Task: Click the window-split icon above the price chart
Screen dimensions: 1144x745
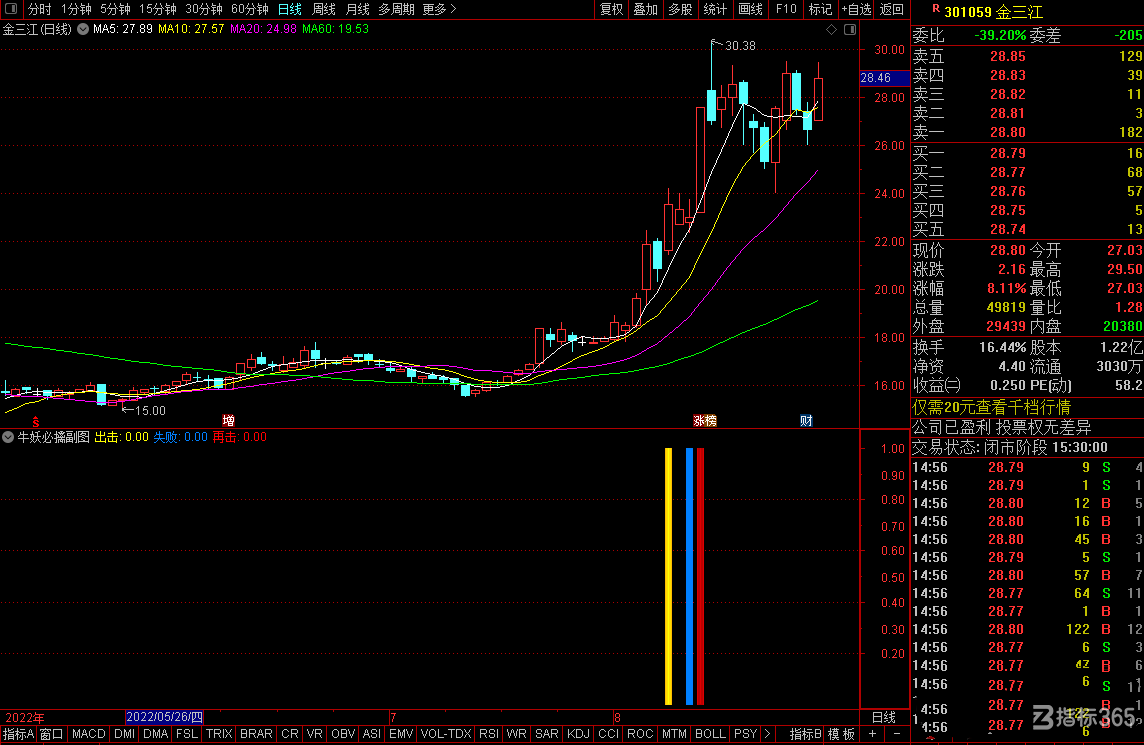Action: pyautogui.click(x=850, y=29)
